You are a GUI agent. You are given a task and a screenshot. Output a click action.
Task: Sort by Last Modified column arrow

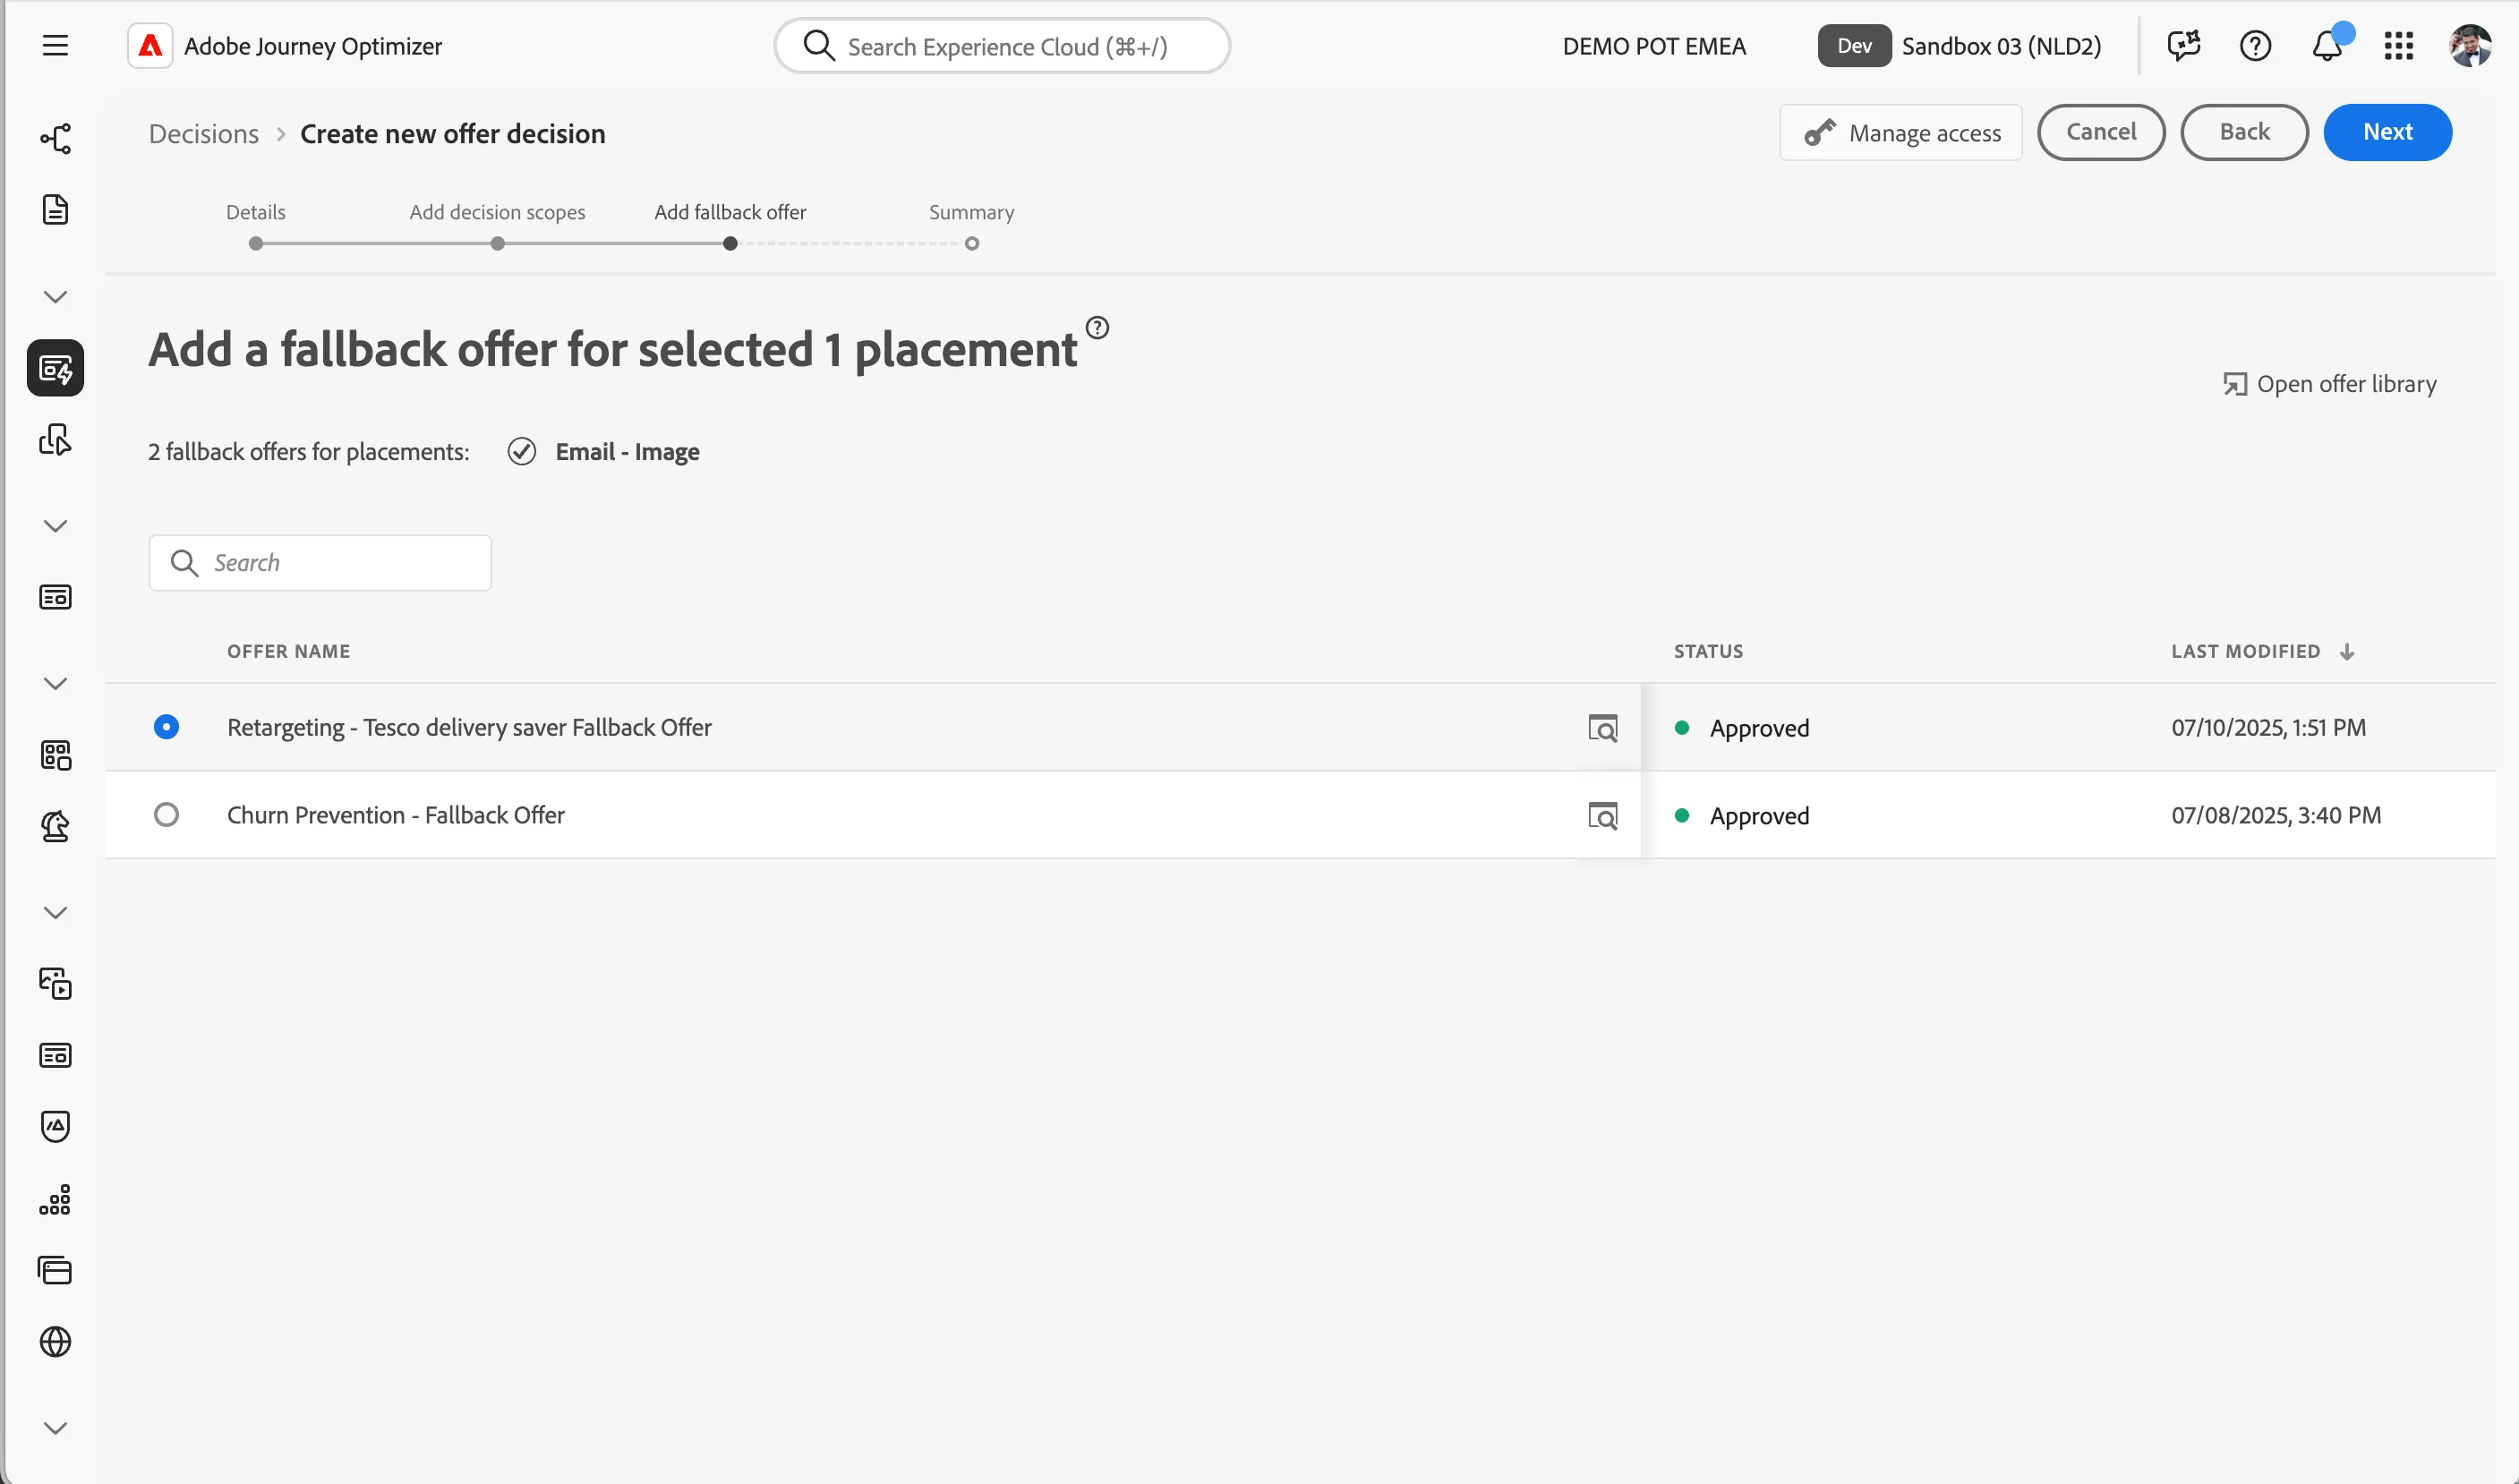point(2347,652)
